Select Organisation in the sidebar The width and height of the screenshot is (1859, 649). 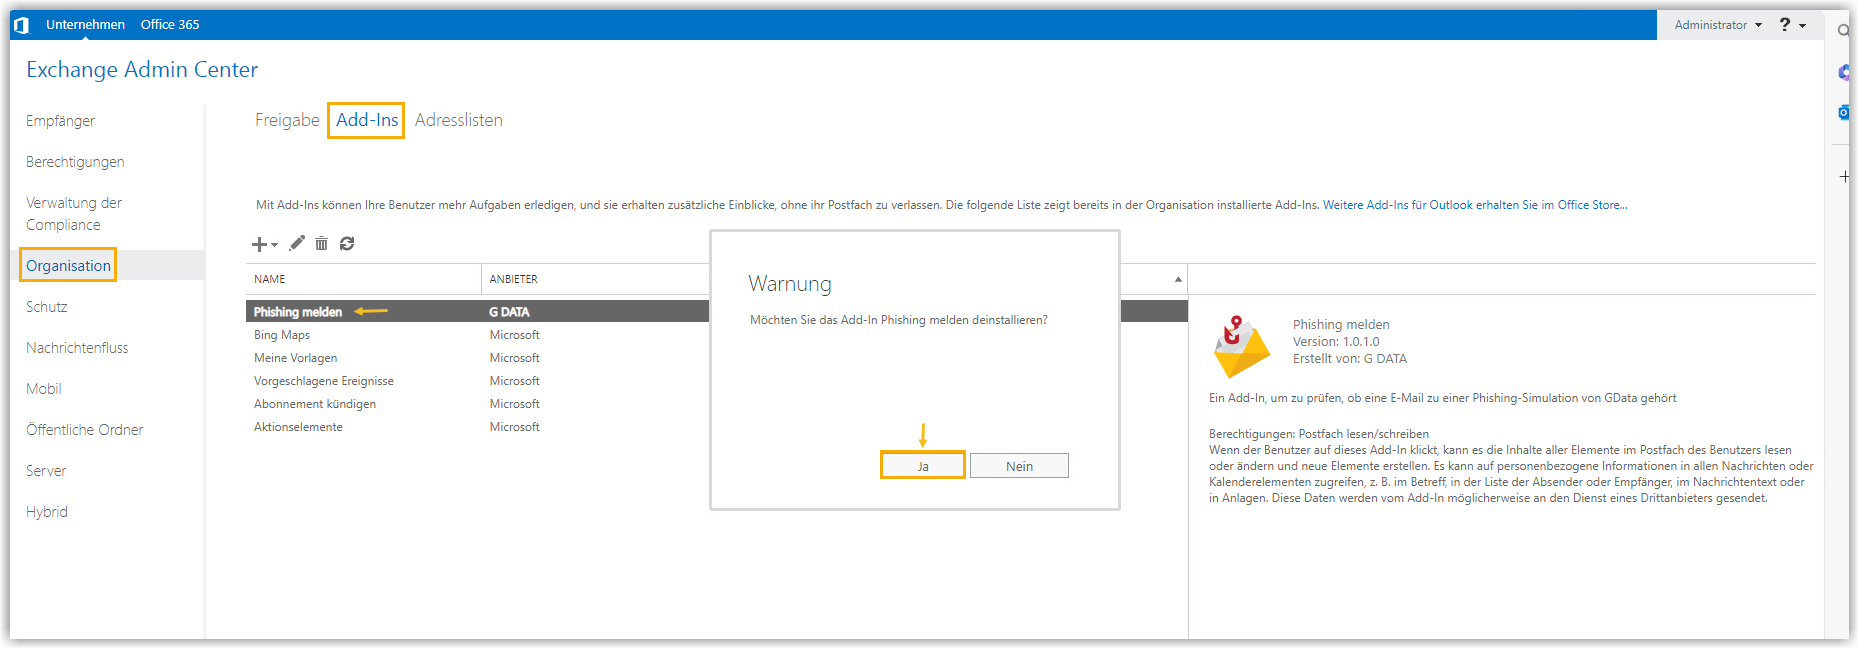68,266
